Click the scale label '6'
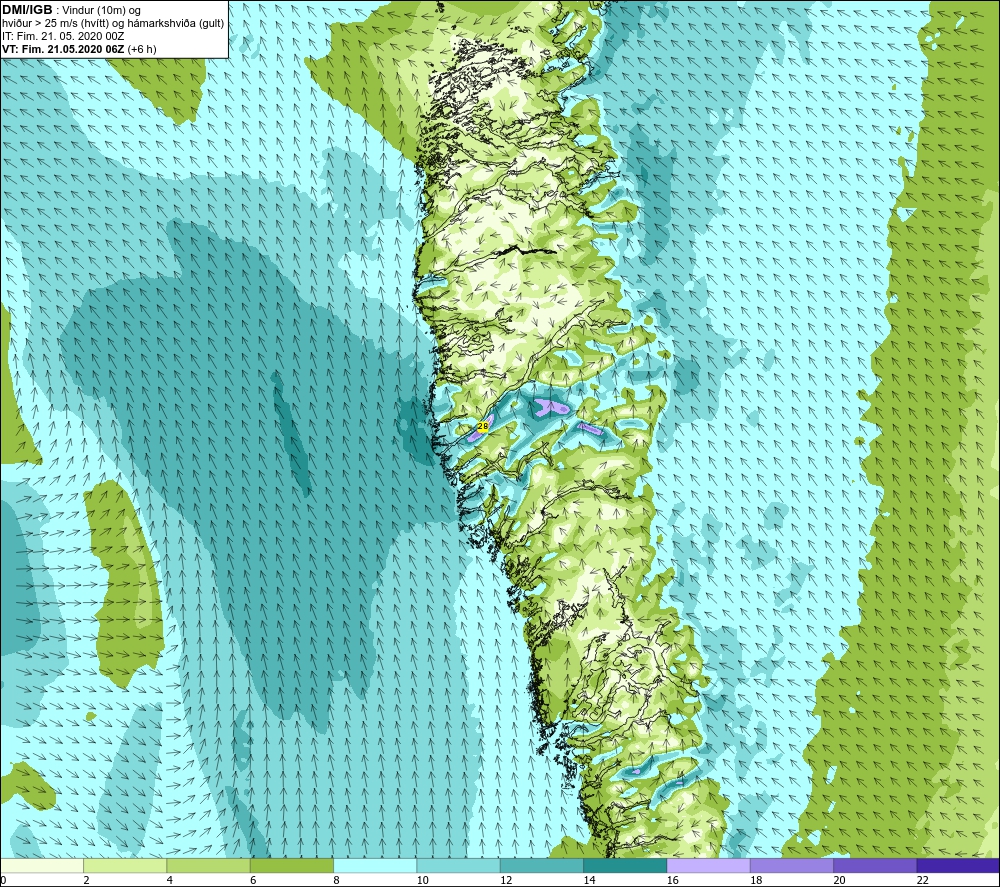Viewport: 1000px width, 887px height. tap(253, 880)
